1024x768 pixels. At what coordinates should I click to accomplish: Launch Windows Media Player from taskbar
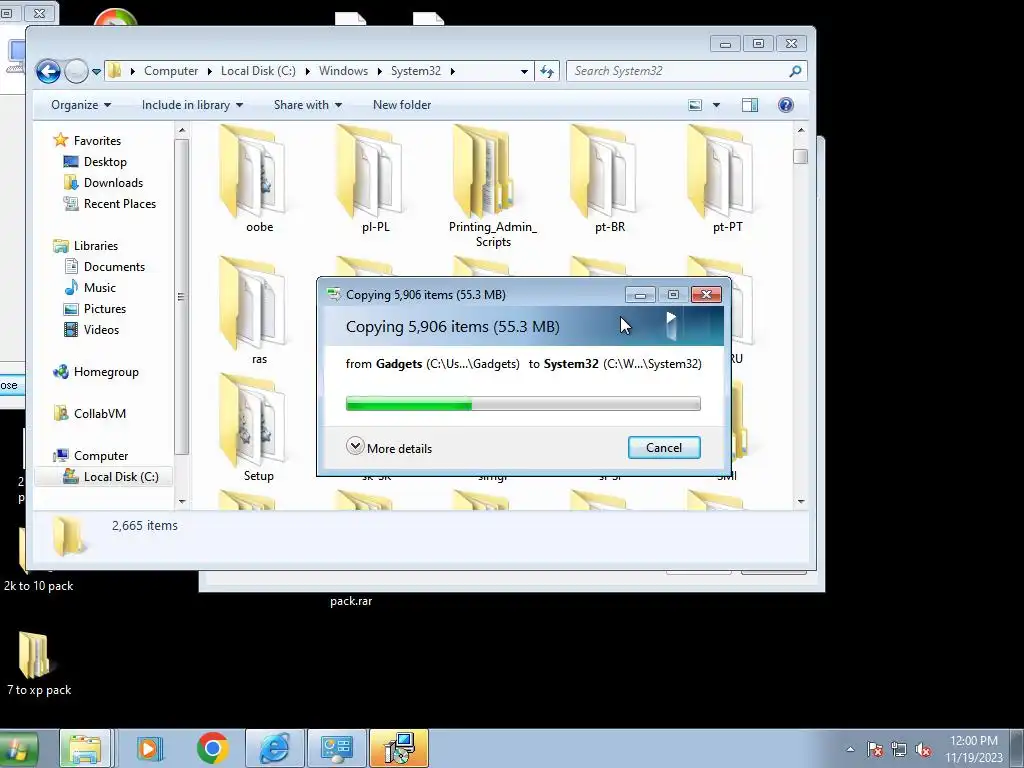tap(150, 748)
